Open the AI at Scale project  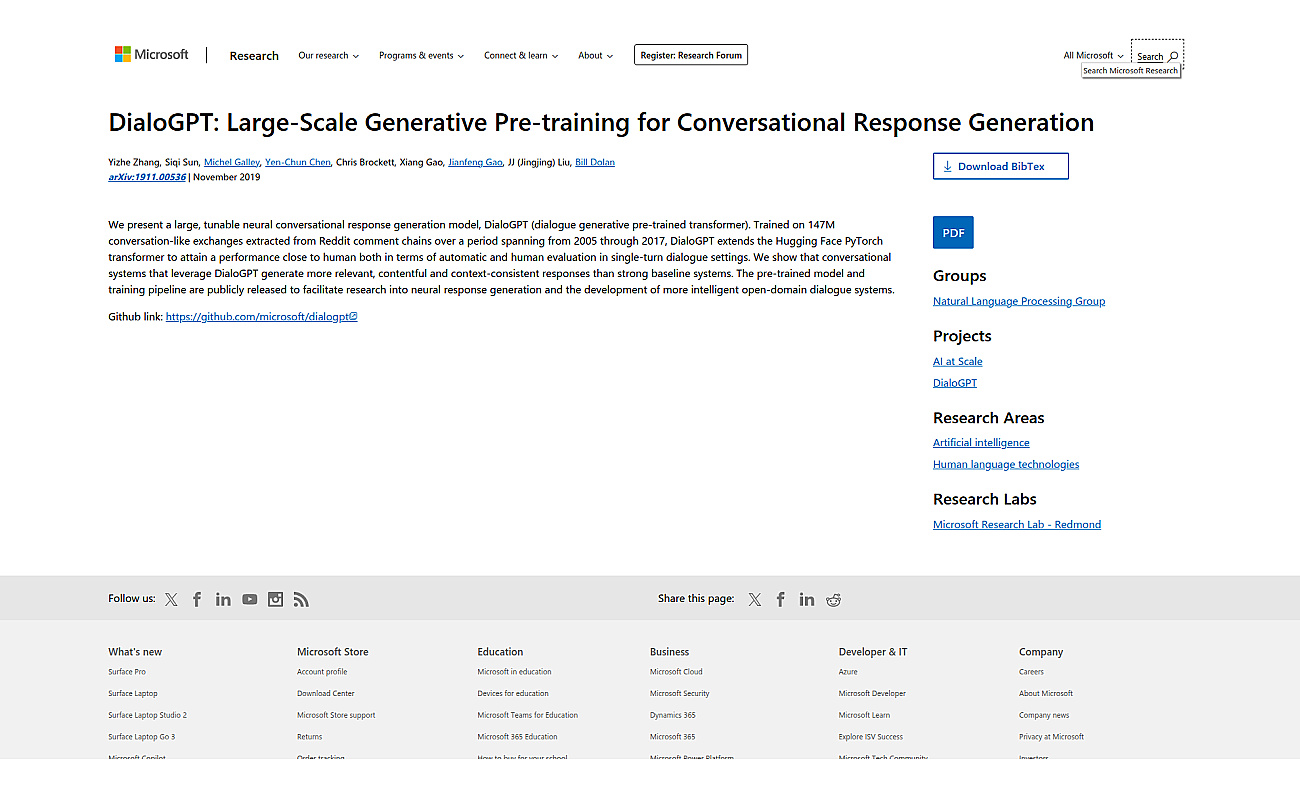pos(958,361)
